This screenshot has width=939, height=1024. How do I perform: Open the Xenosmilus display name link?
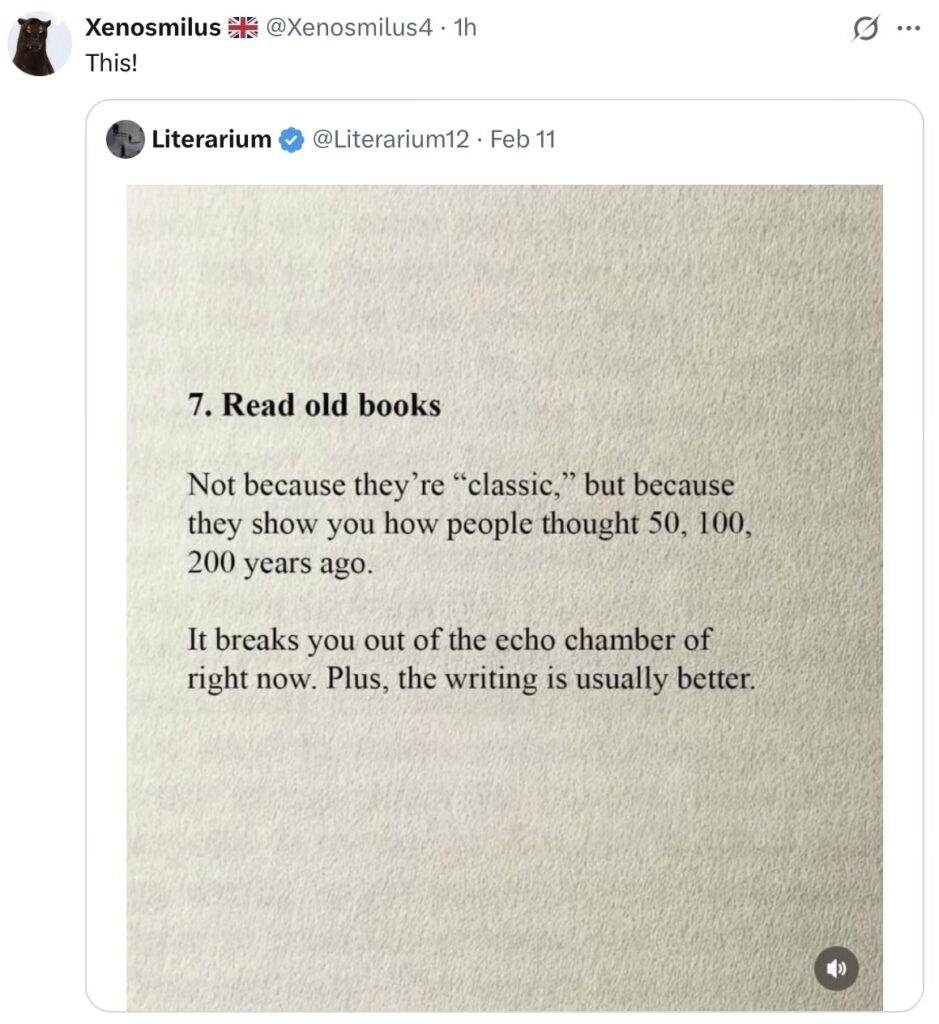(x=152, y=28)
